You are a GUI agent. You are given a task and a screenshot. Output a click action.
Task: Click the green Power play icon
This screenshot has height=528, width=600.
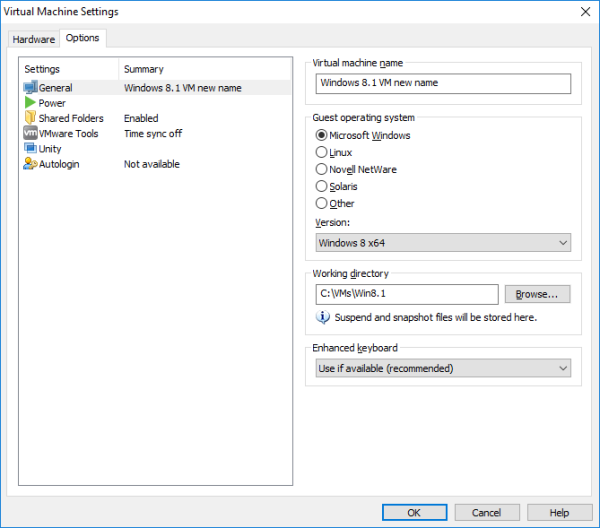point(30,103)
